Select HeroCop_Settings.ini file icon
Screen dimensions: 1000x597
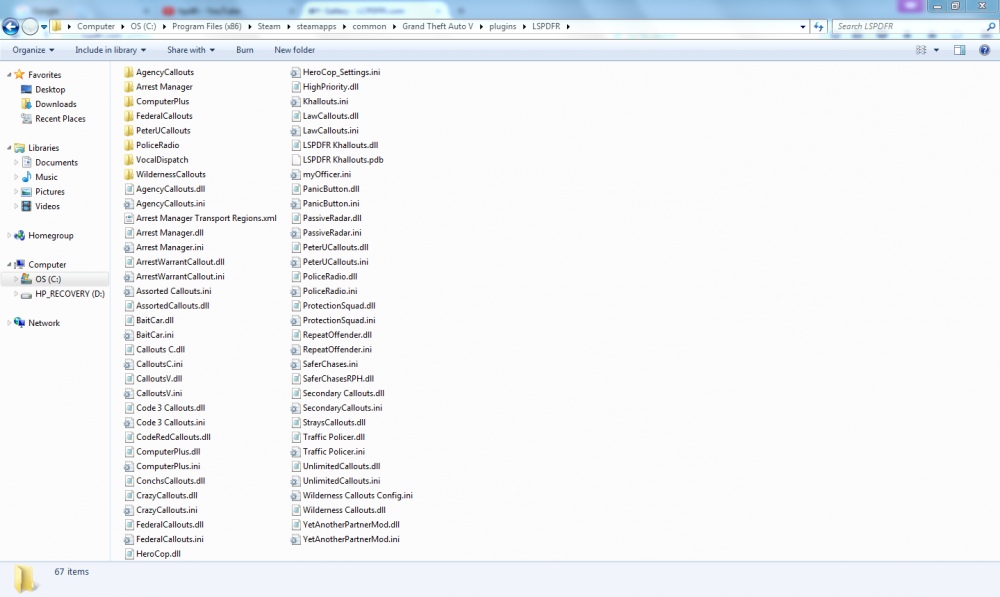click(x=295, y=72)
